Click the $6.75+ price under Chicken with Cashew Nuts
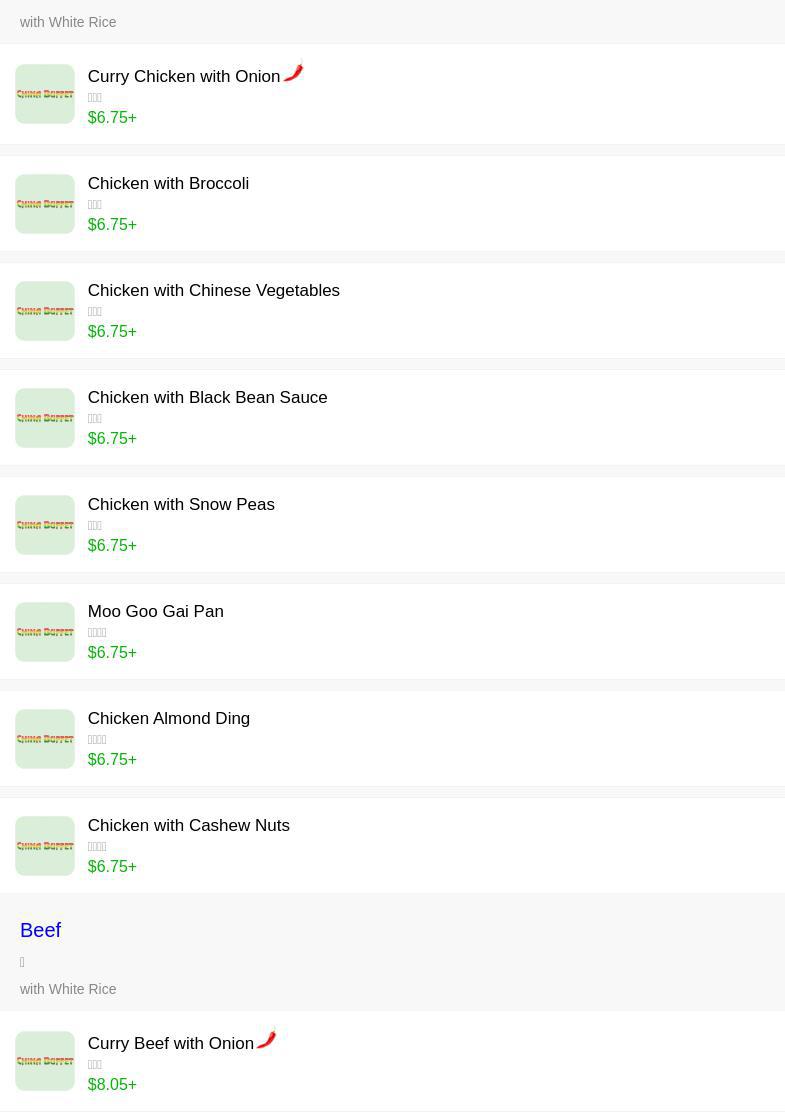The image size is (785, 1112). pyautogui.click(x=112, y=867)
